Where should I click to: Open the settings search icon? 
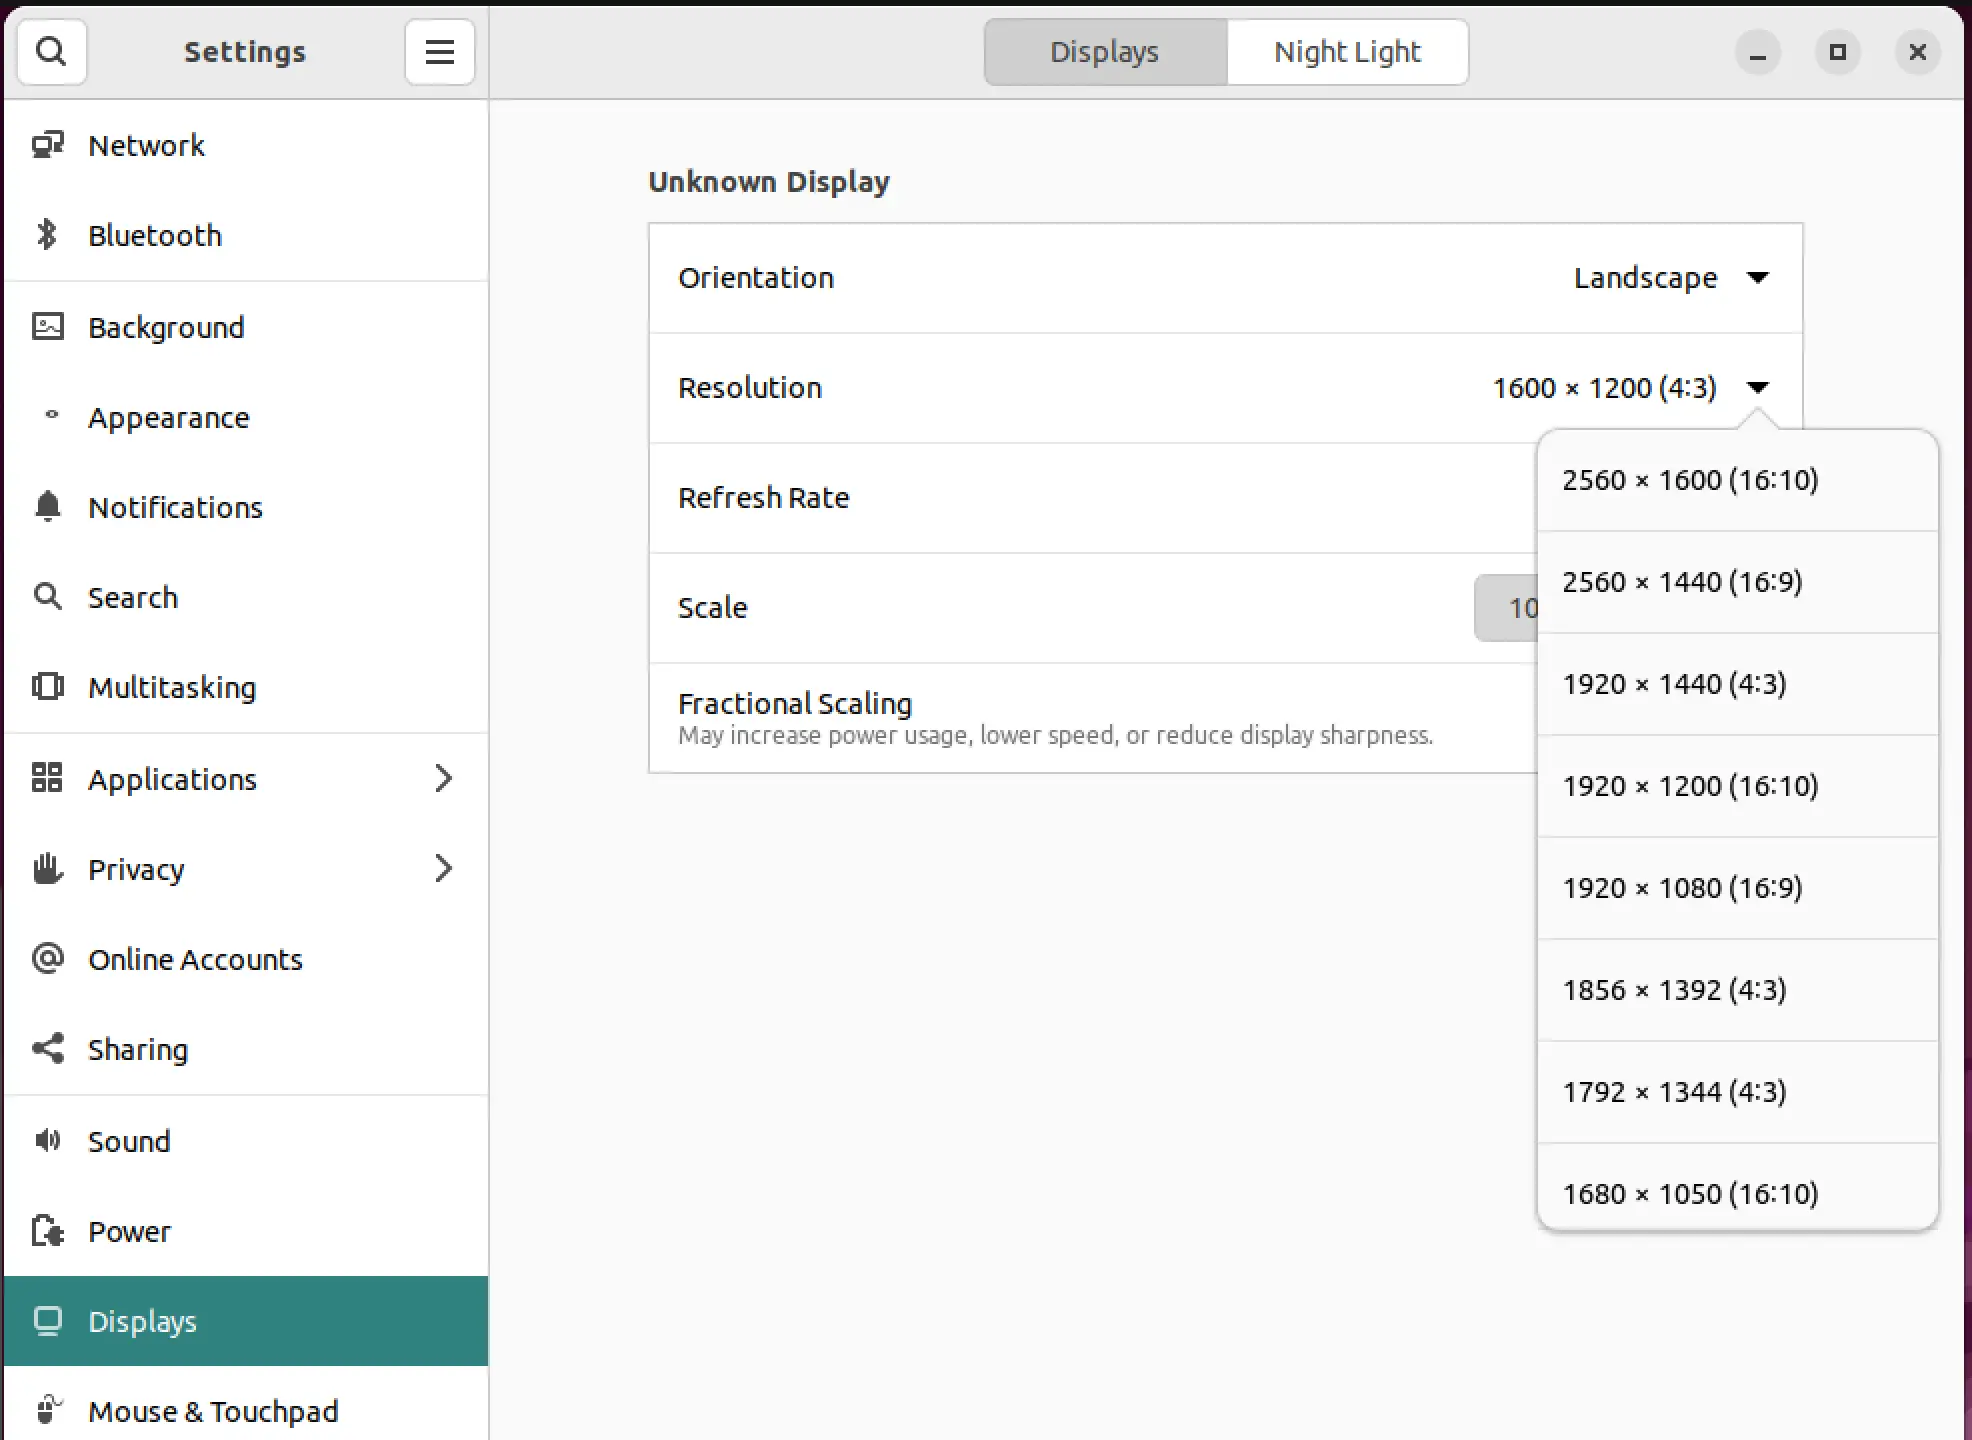51,51
